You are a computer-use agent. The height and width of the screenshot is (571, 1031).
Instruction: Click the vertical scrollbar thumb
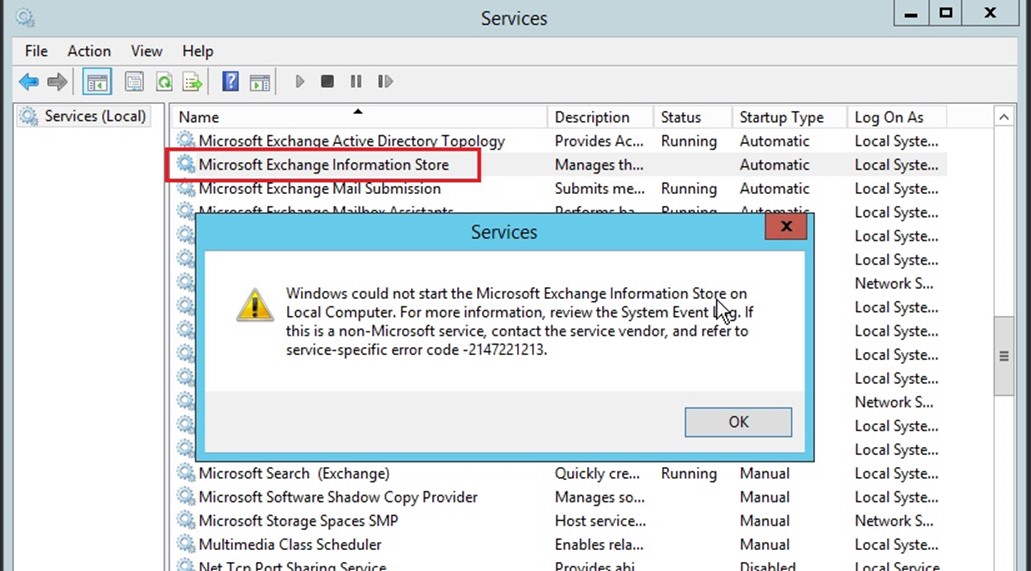[1003, 357]
